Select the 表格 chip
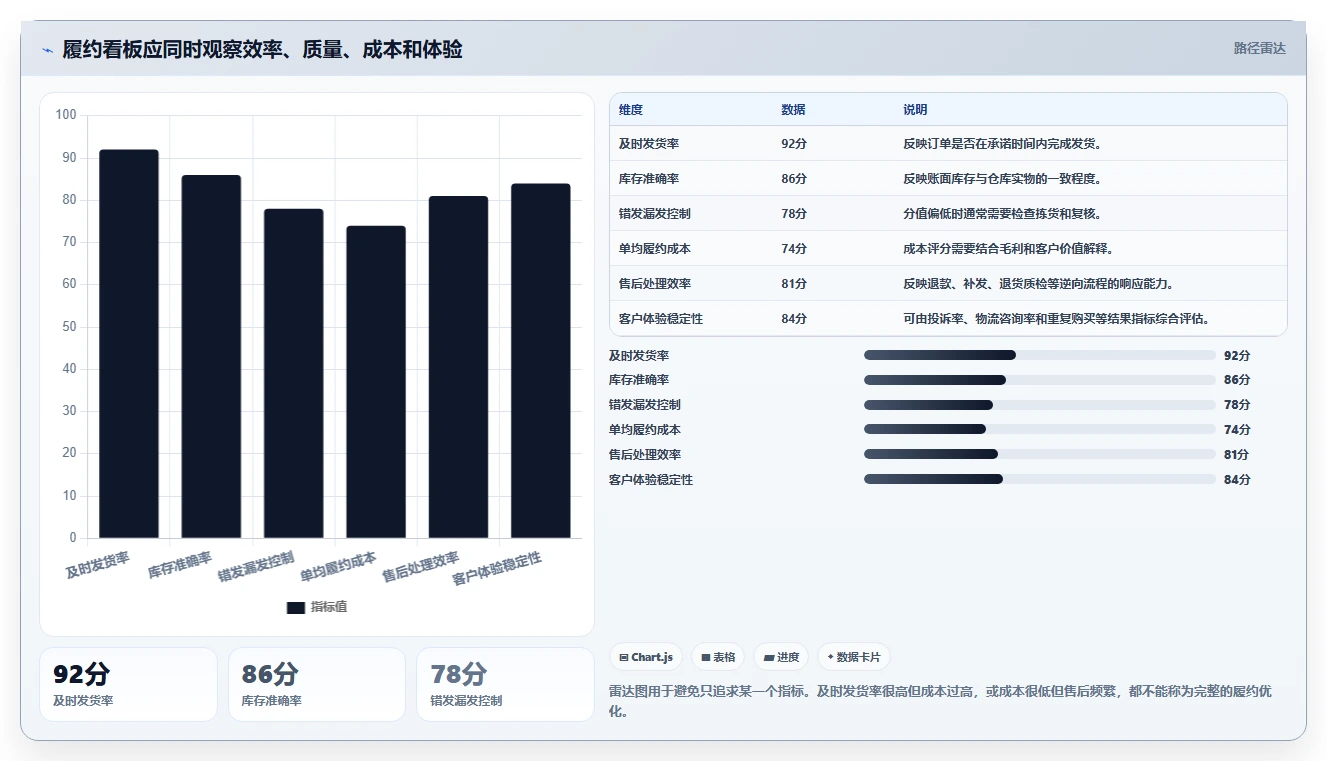Image resolution: width=1327 pixels, height=761 pixels. click(x=718, y=657)
